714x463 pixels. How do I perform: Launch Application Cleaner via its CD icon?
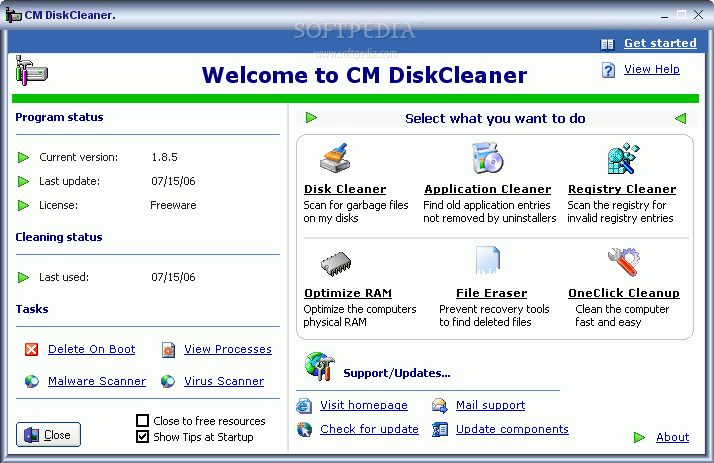(x=487, y=158)
